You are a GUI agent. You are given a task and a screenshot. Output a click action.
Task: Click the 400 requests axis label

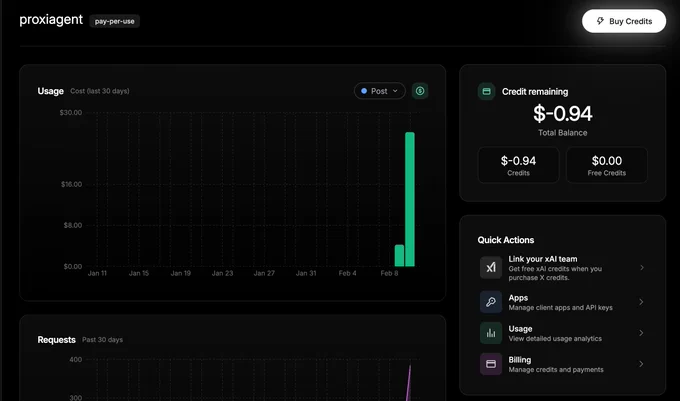coord(75,359)
